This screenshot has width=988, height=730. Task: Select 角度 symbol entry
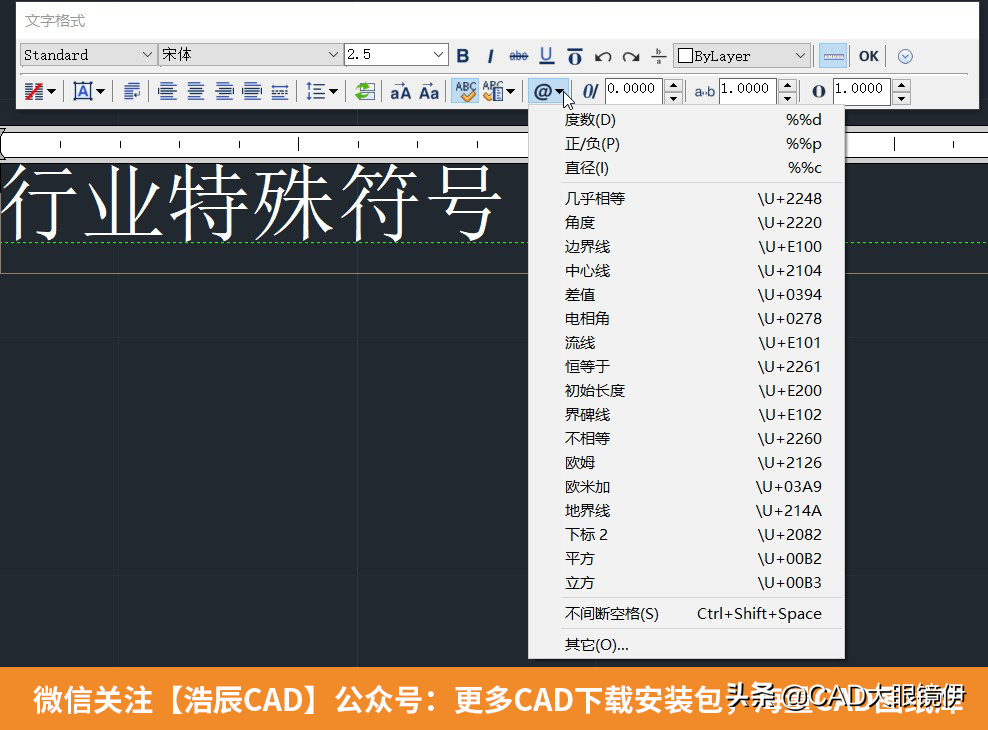[686, 222]
